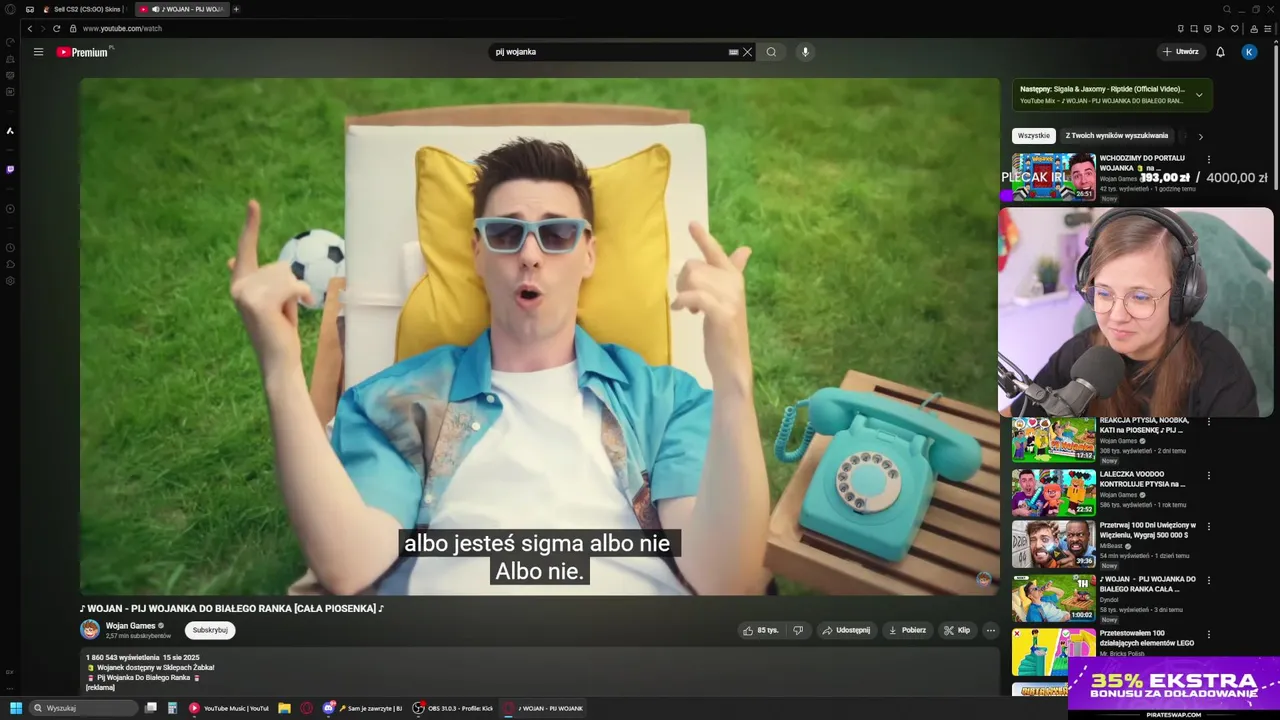
Task: Run search with the magnifier button
Action: coord(771,52)
